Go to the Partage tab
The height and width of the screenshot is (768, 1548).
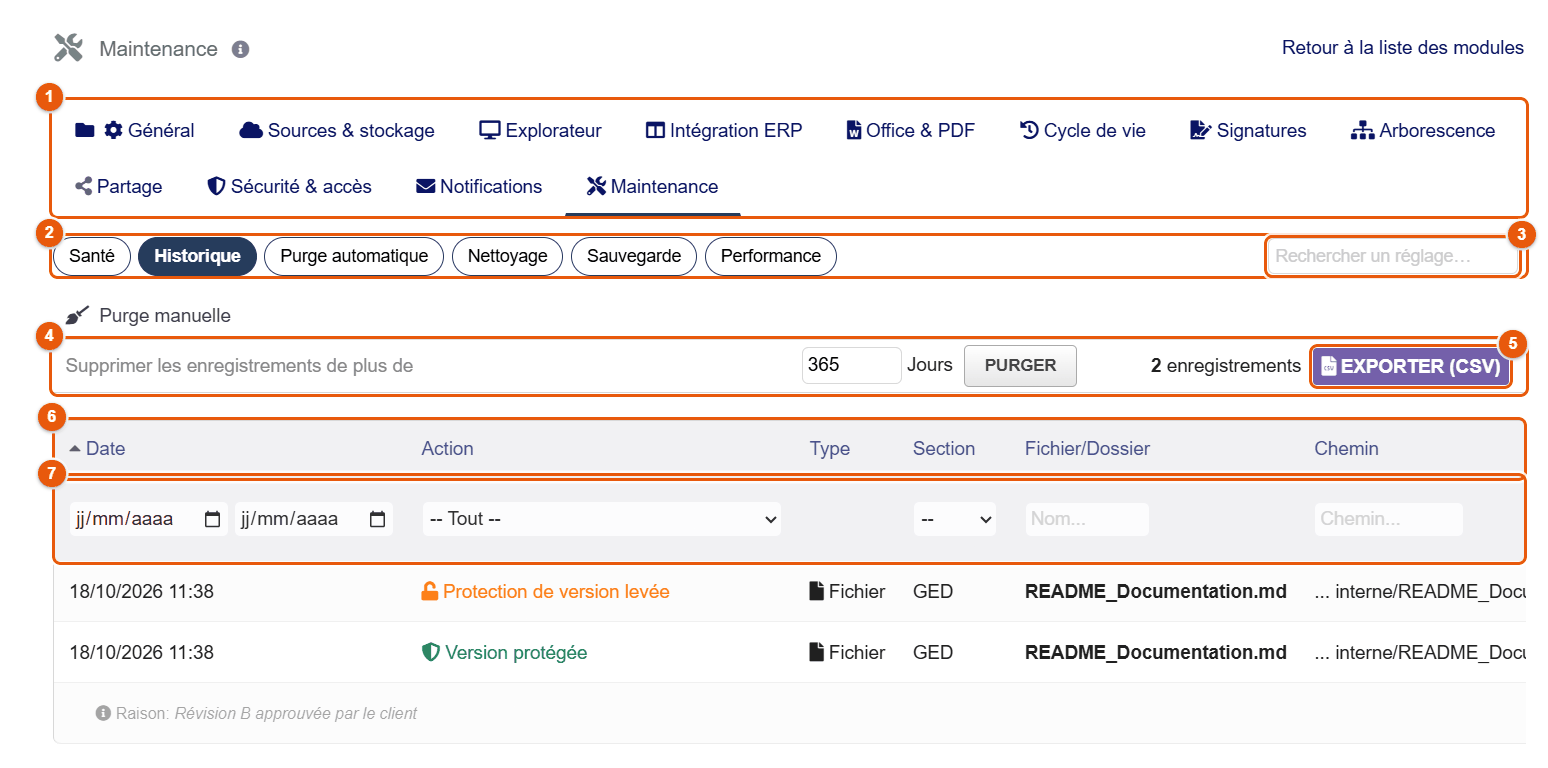point(119,187)
